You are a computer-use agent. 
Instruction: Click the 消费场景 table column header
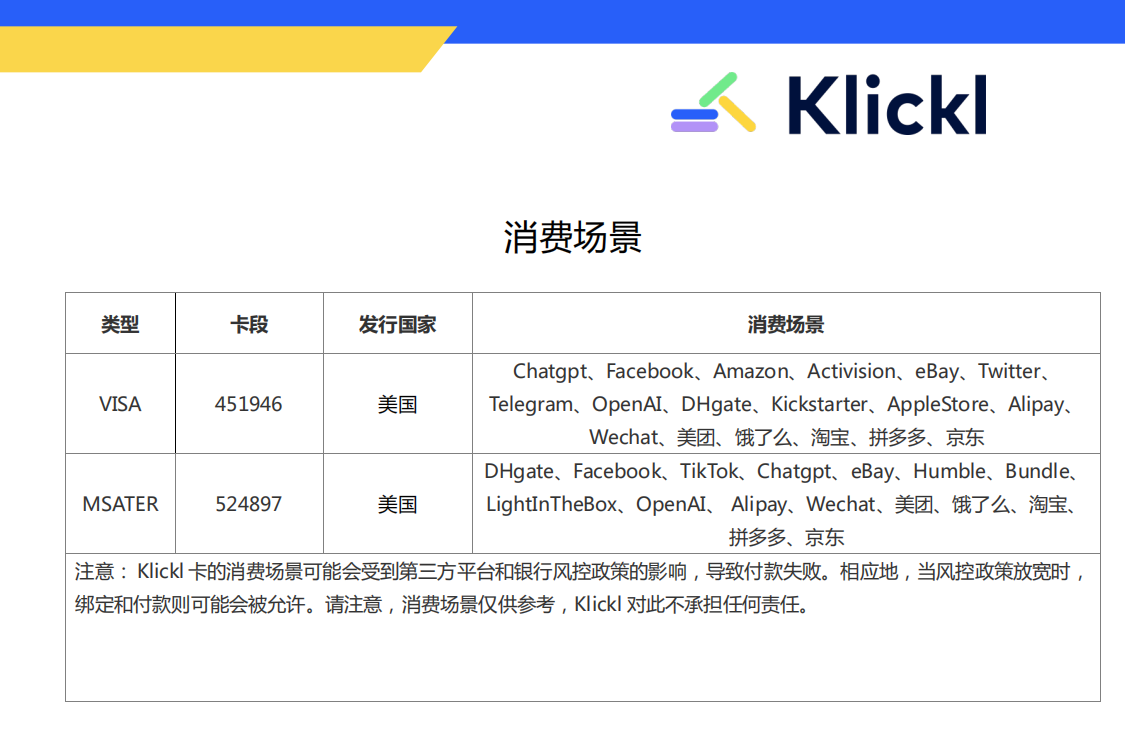(786, 324)
